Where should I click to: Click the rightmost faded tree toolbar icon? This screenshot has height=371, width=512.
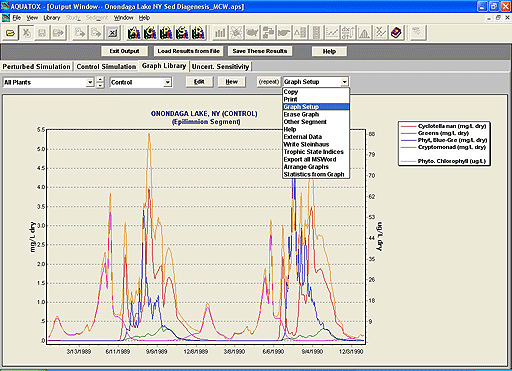click(417, 33)
